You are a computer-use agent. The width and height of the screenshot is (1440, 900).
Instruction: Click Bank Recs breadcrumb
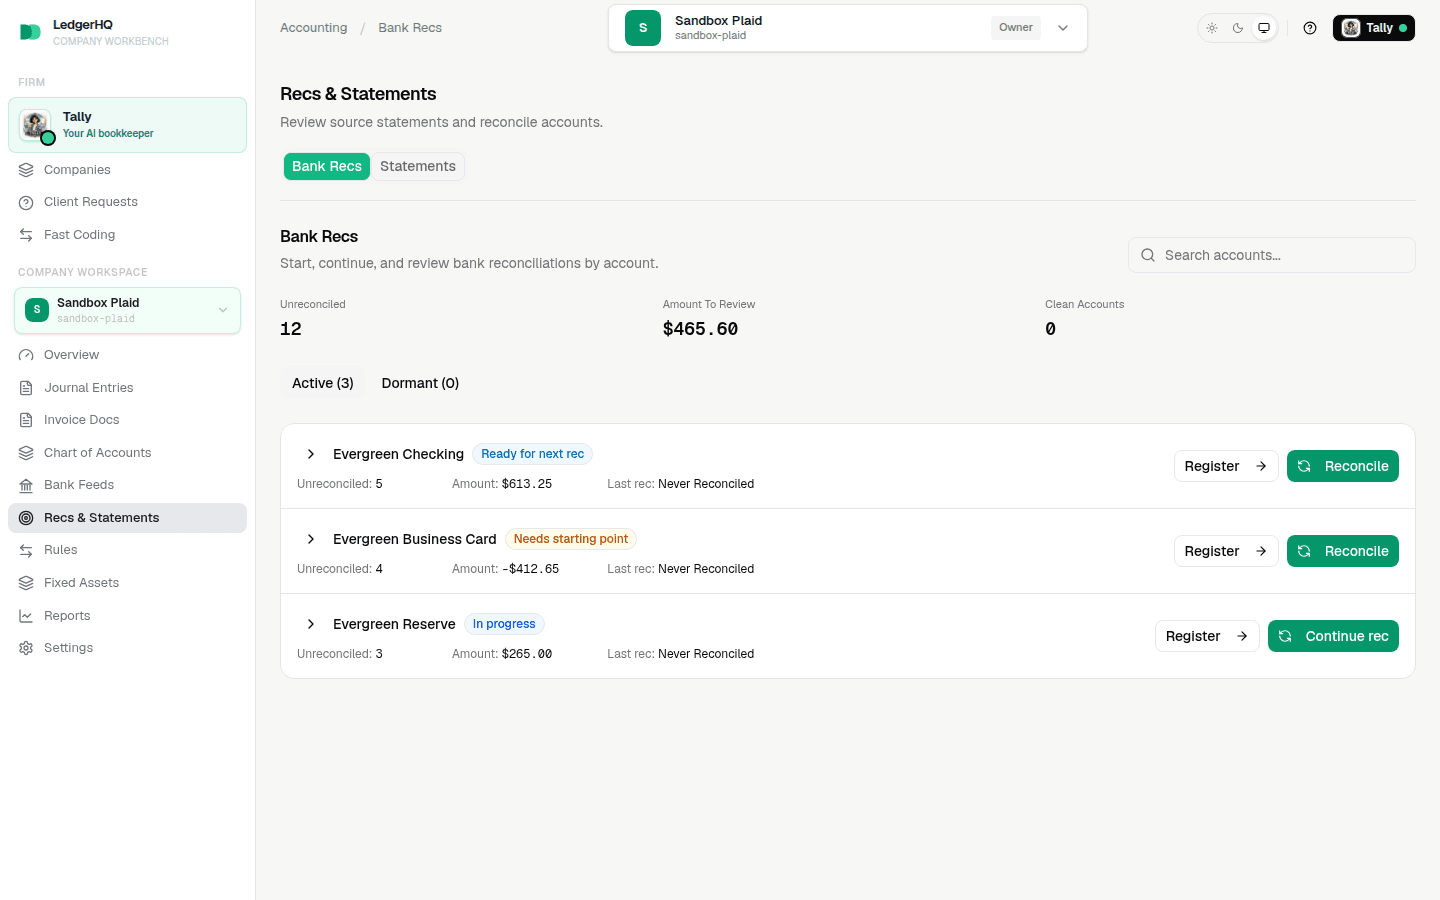point(410,28)
